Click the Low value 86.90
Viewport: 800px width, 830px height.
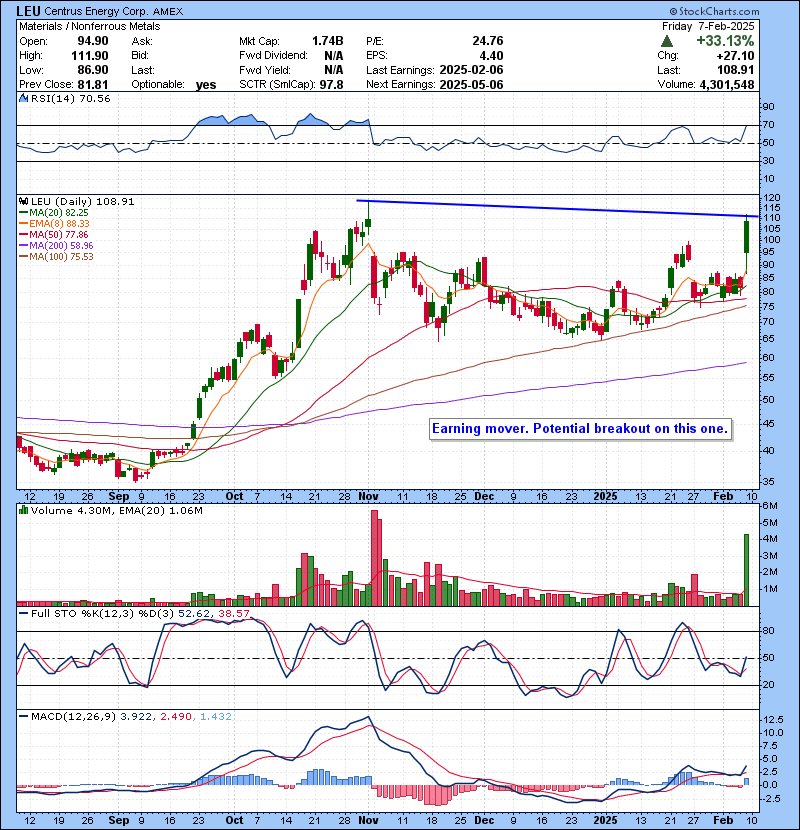(x=93, y=70)
